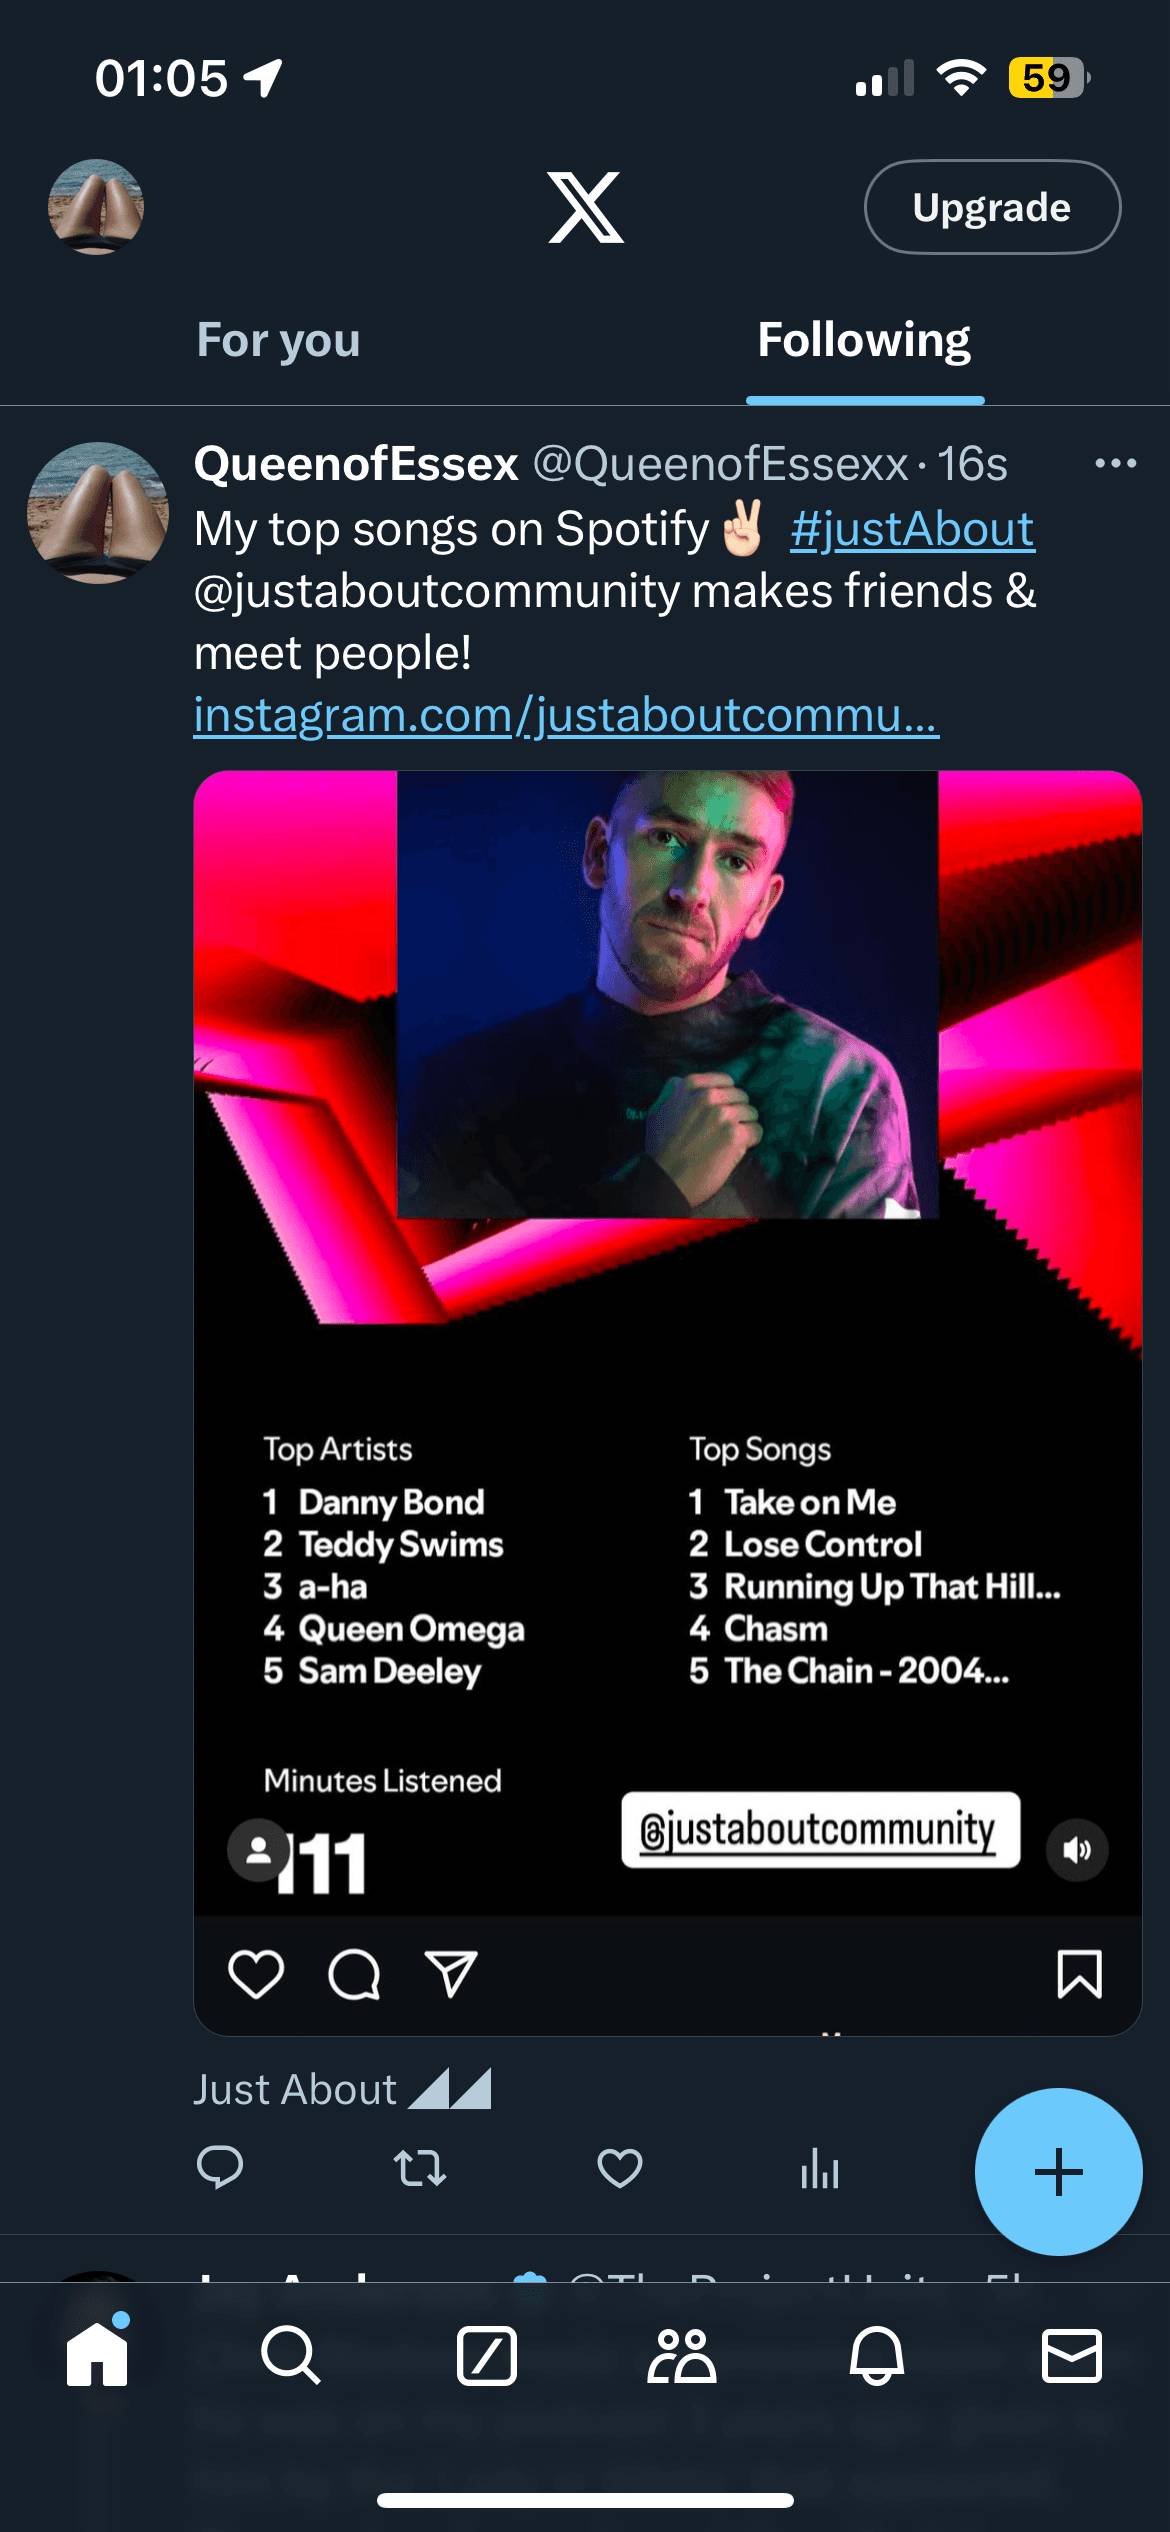View post analytics bar chart icon
Image resolution: width=1170 pixels, height=2532 pixels.
coord(819,2167)
